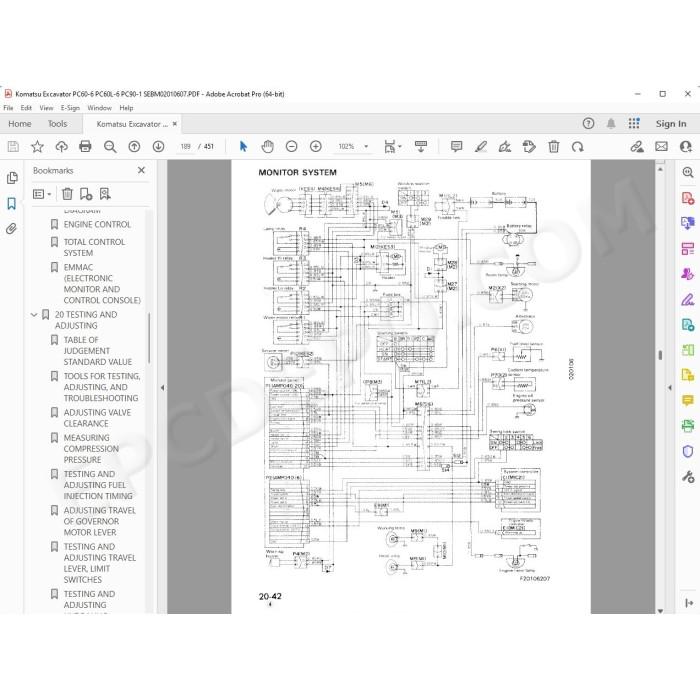
Task: Open the help question mark
Action: (x=588, y=124)
